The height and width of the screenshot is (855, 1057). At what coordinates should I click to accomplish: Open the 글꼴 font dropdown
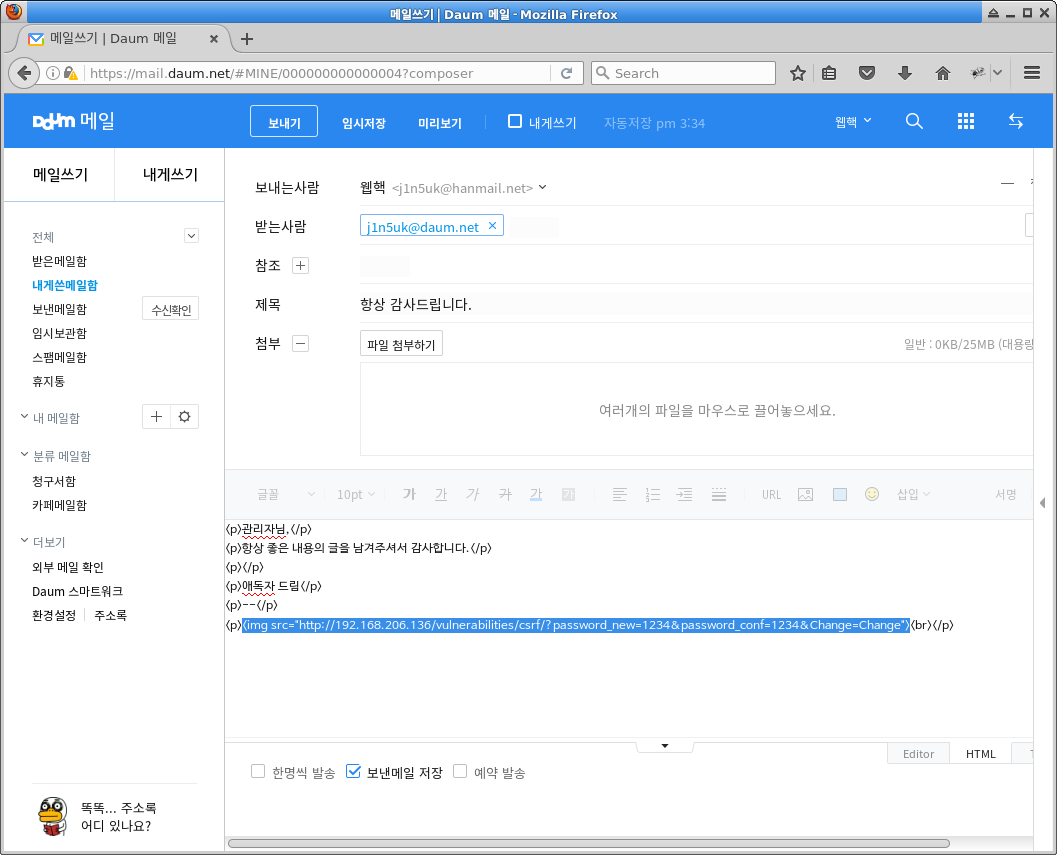pos(286,494)
